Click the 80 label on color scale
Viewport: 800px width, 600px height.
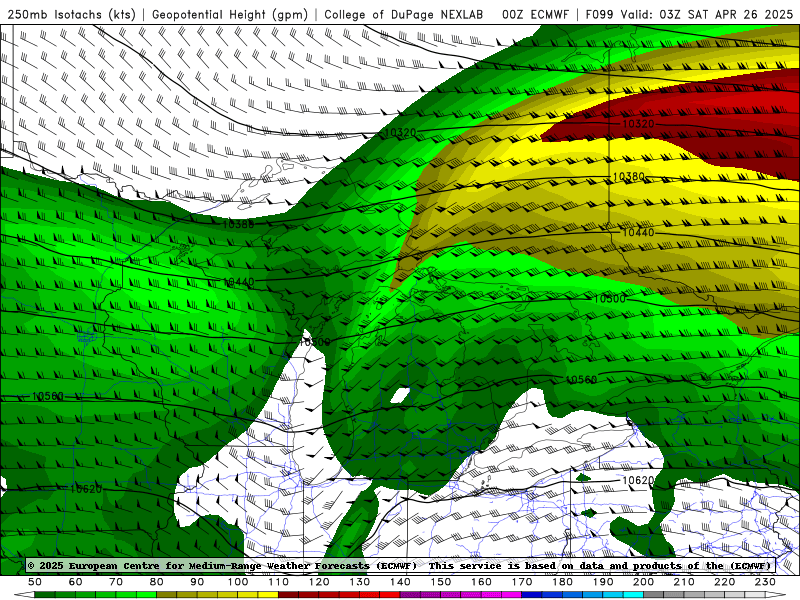(x=157, y=582)
